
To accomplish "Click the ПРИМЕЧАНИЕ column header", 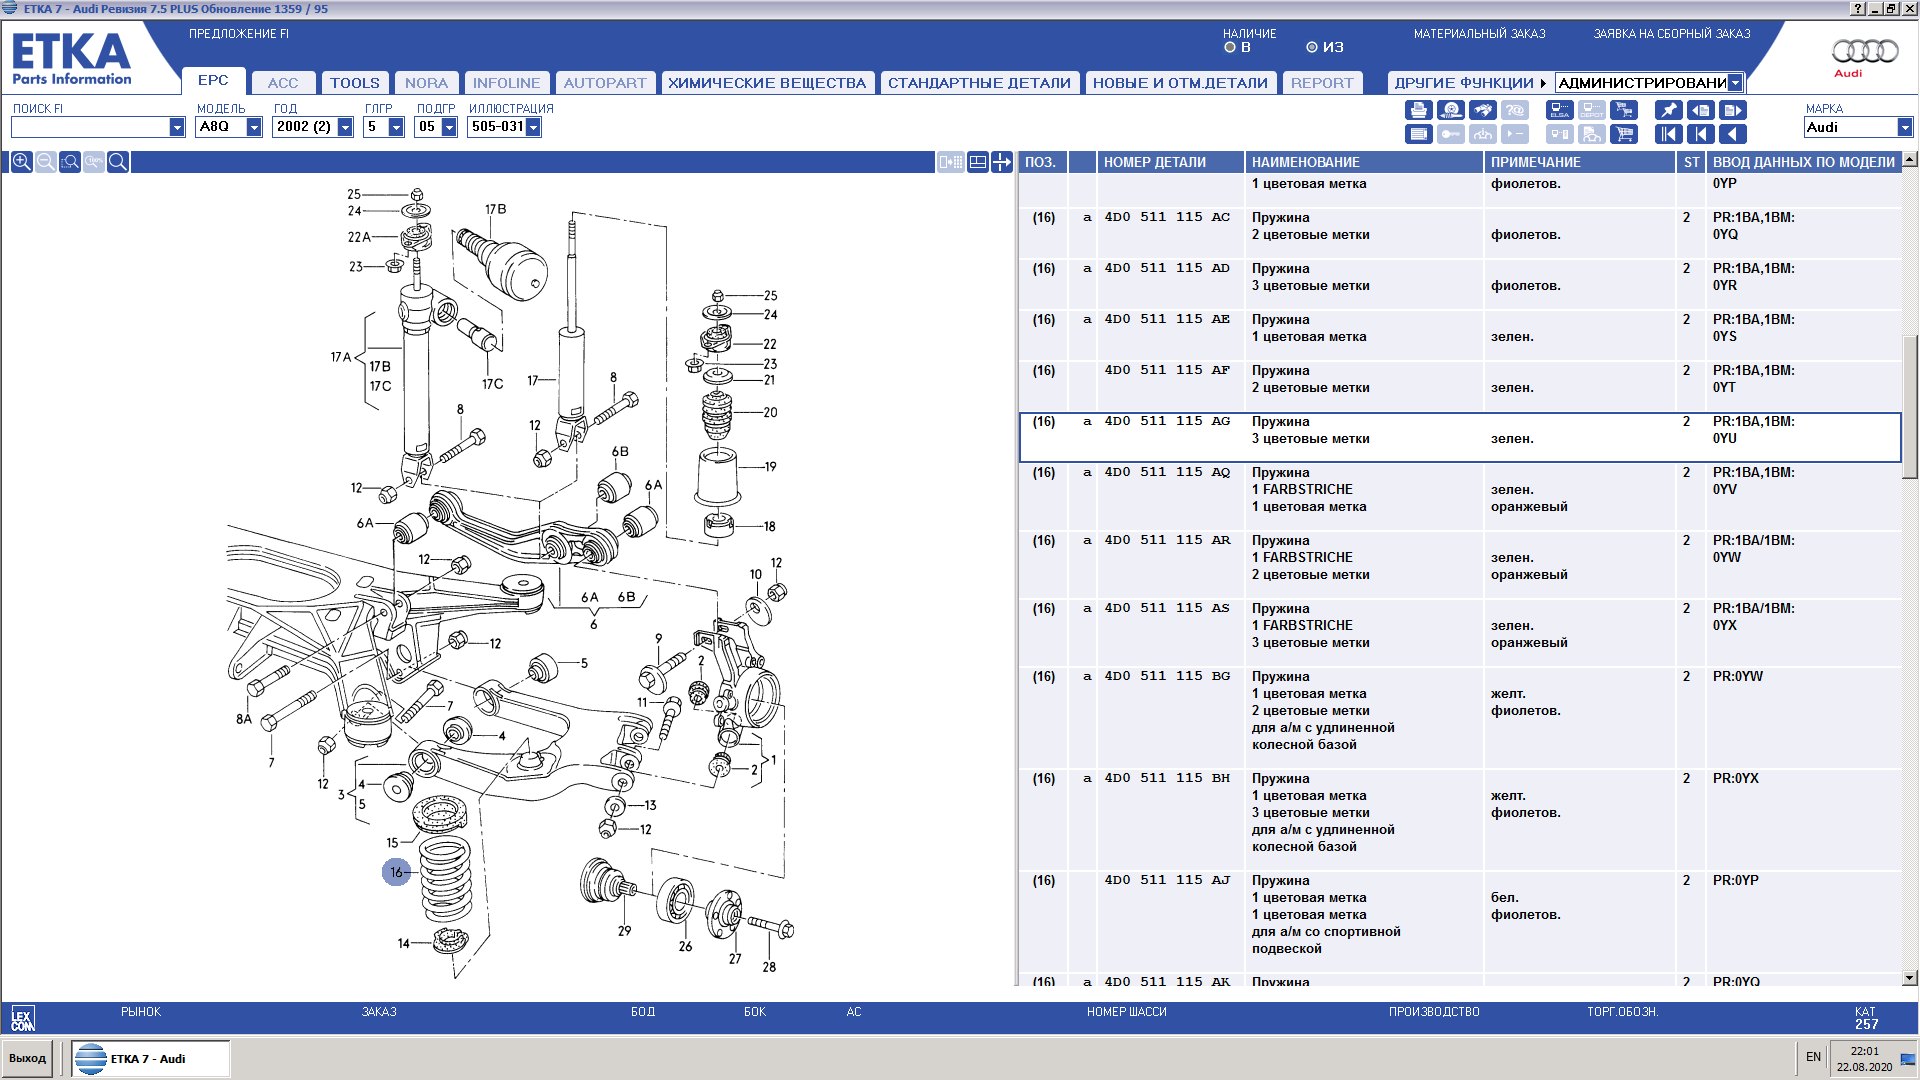I will click(x=1579, y=162).
